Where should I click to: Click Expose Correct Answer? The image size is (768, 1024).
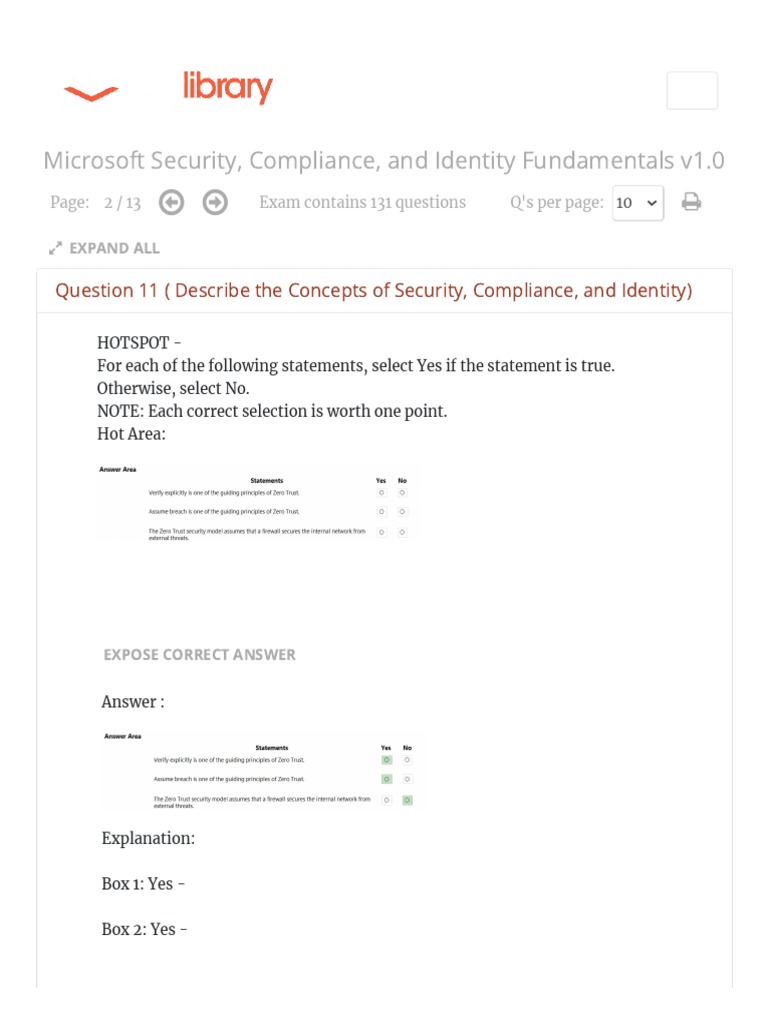(x=199, y=654)
